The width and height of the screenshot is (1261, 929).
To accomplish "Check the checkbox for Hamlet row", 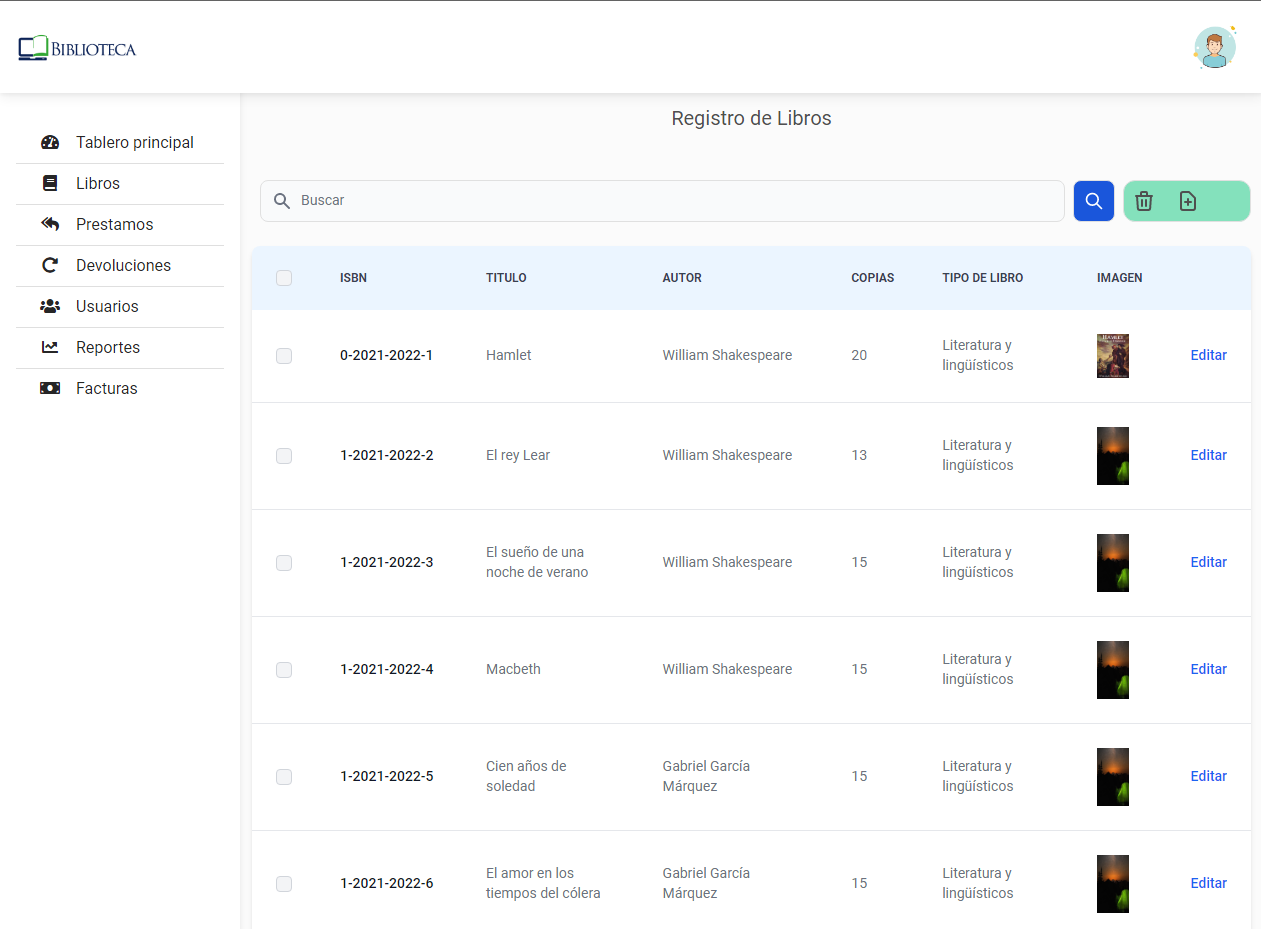I will (x=284, y=355).
